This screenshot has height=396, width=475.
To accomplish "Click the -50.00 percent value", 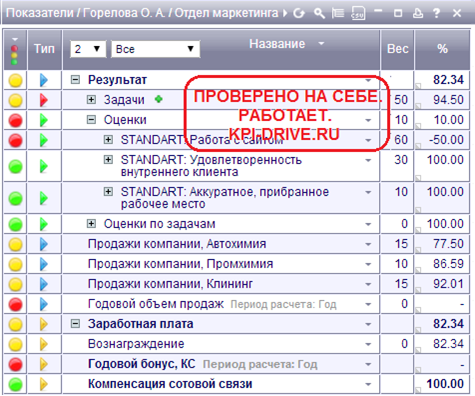I will coord(446,140).
